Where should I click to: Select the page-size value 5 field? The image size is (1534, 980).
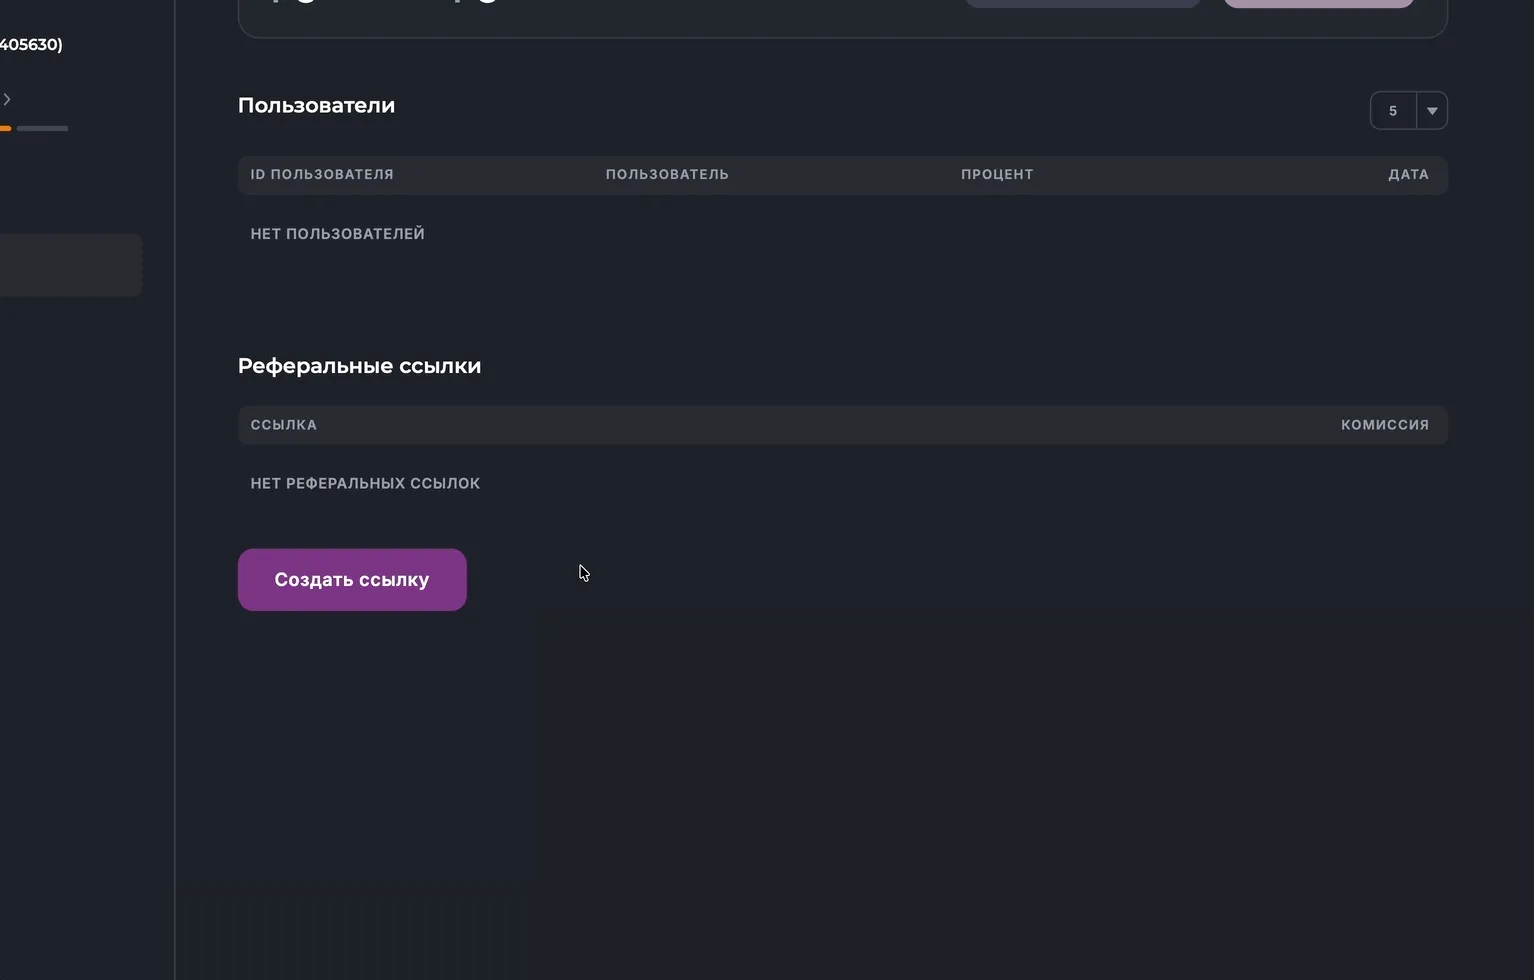tap(1393, 111)
